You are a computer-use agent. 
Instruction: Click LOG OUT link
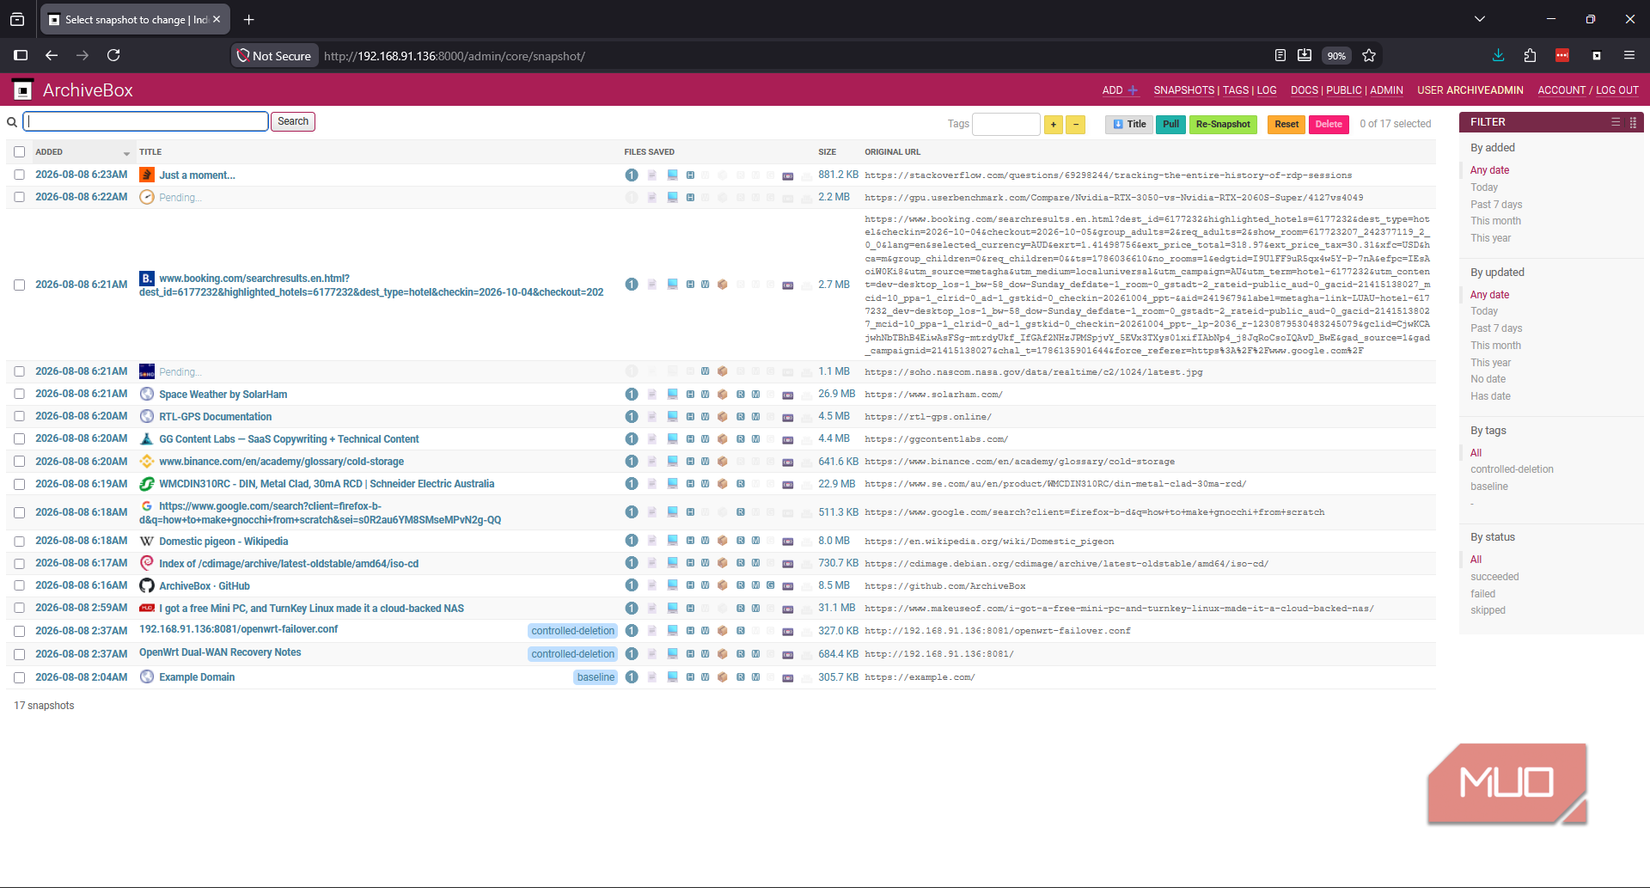coord(1616,90)
